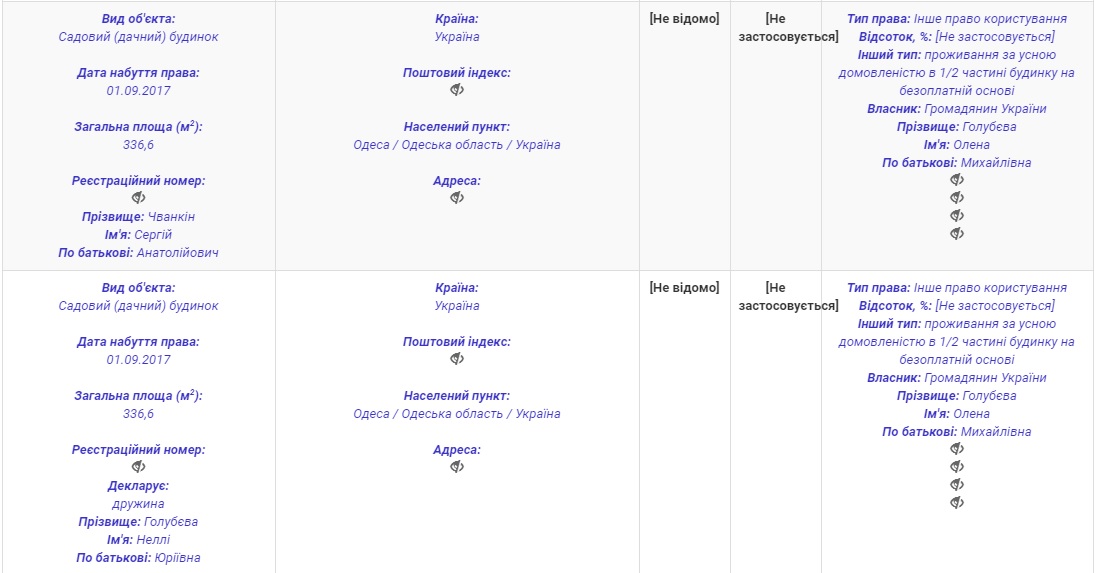The height and width of the screenshot is (573, 1095).
Task: Select the surname Чванкін
Action: coord(171,217)
